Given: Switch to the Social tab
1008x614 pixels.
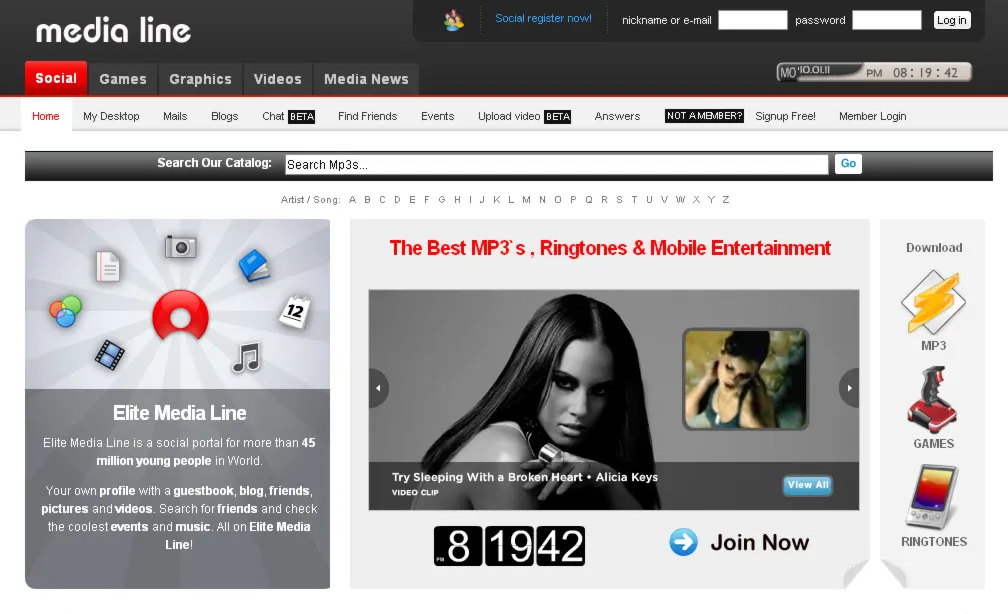Looking at the screenshot, I should coord(56,78).
